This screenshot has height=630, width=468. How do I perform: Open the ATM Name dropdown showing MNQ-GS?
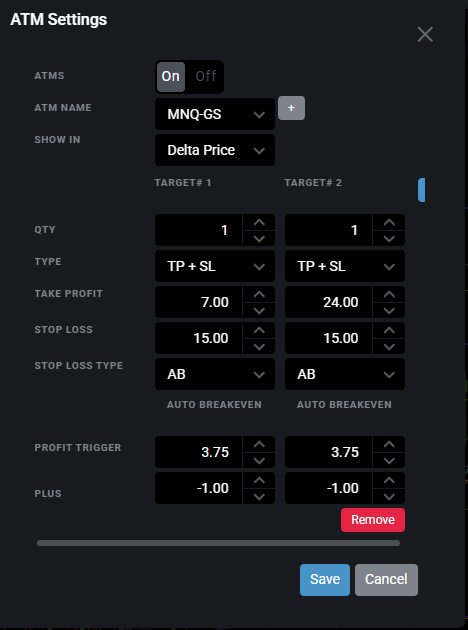click(x=215, y=114)
